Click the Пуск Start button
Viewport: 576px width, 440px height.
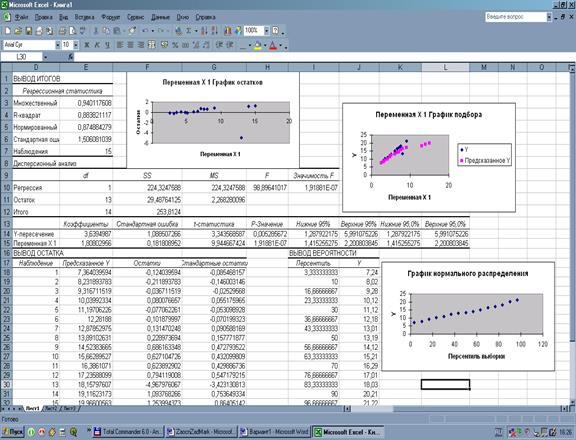12,432
